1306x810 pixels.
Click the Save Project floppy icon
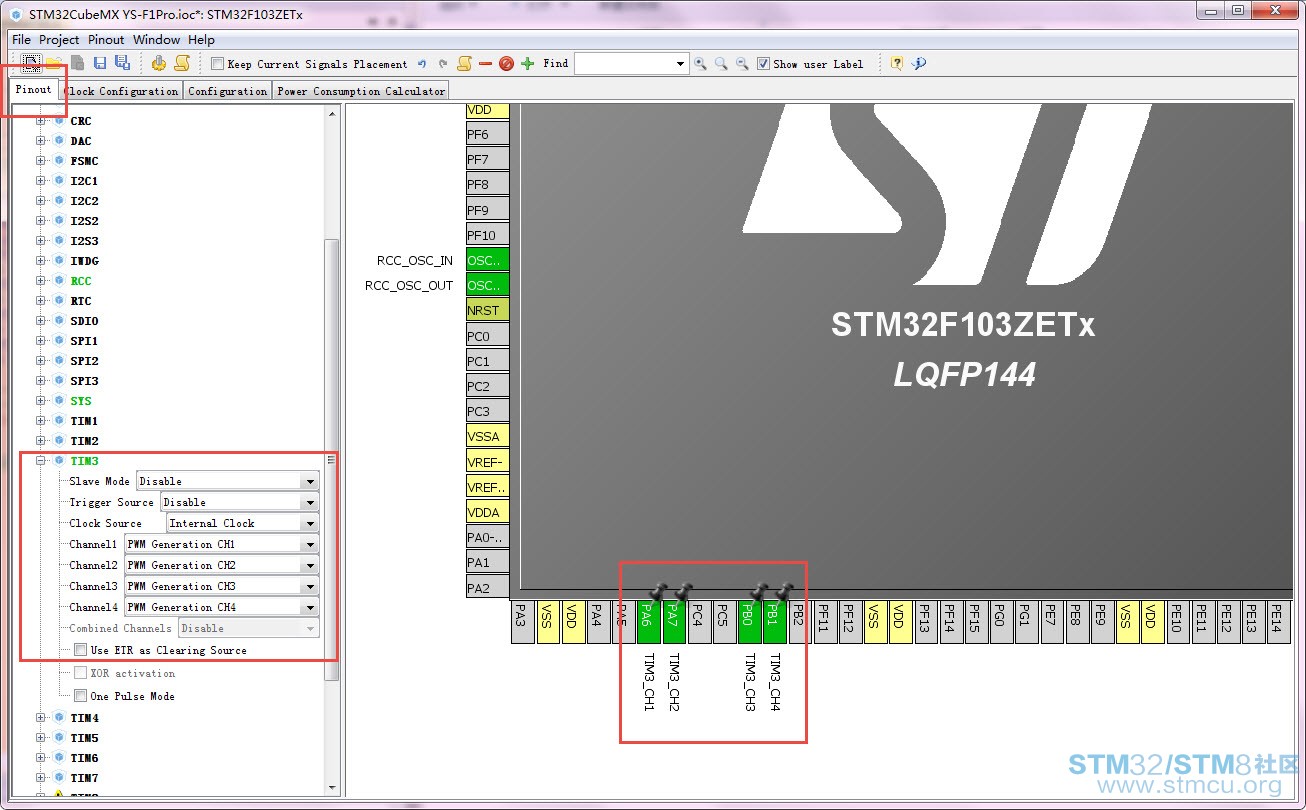click(100, 63)
